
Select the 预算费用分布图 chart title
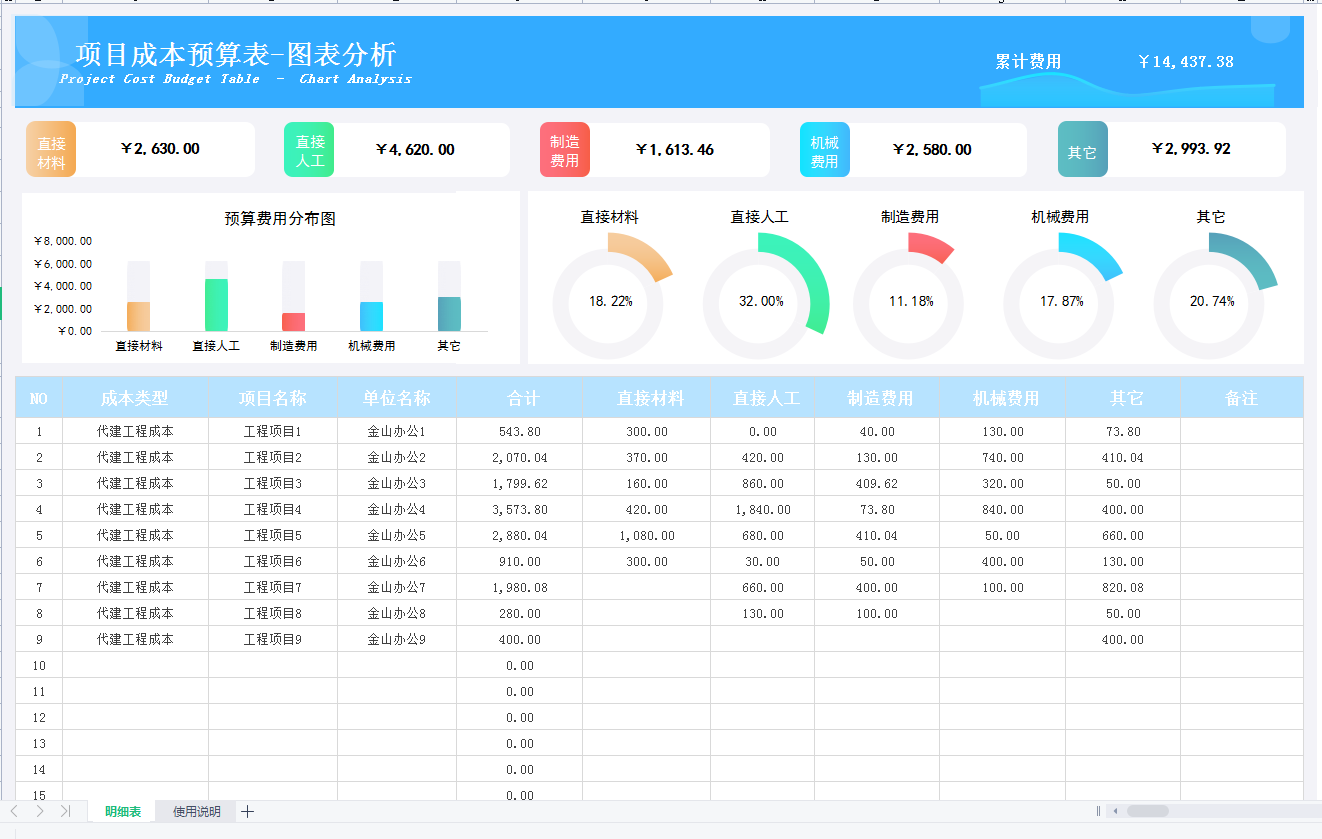tap(280, 219)
